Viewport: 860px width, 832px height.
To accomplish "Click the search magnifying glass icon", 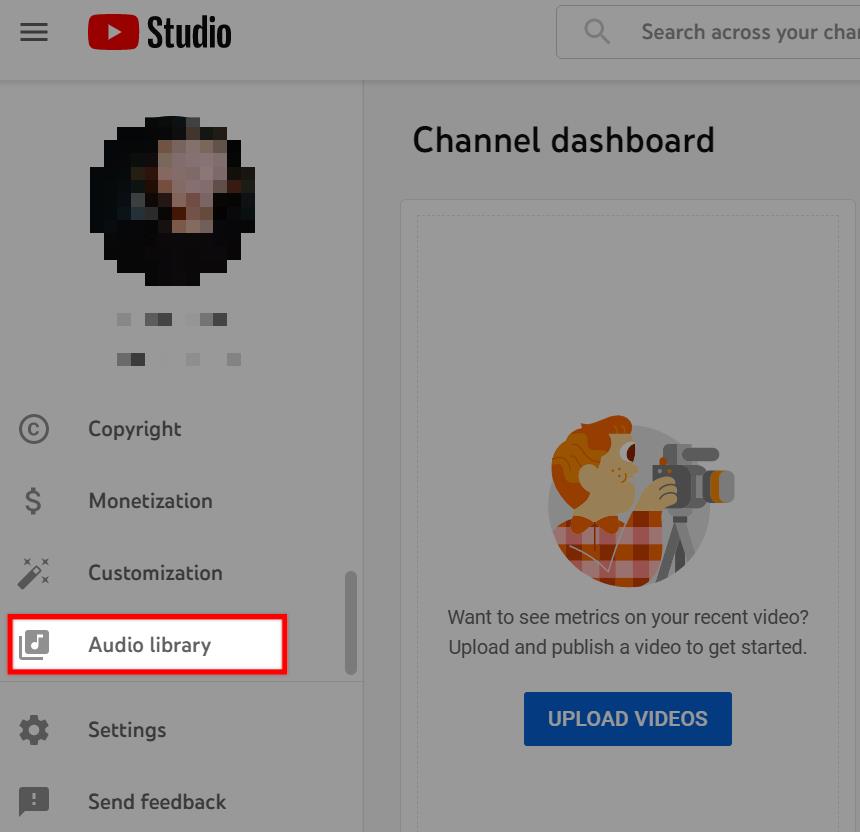I will tap(597, 31).
